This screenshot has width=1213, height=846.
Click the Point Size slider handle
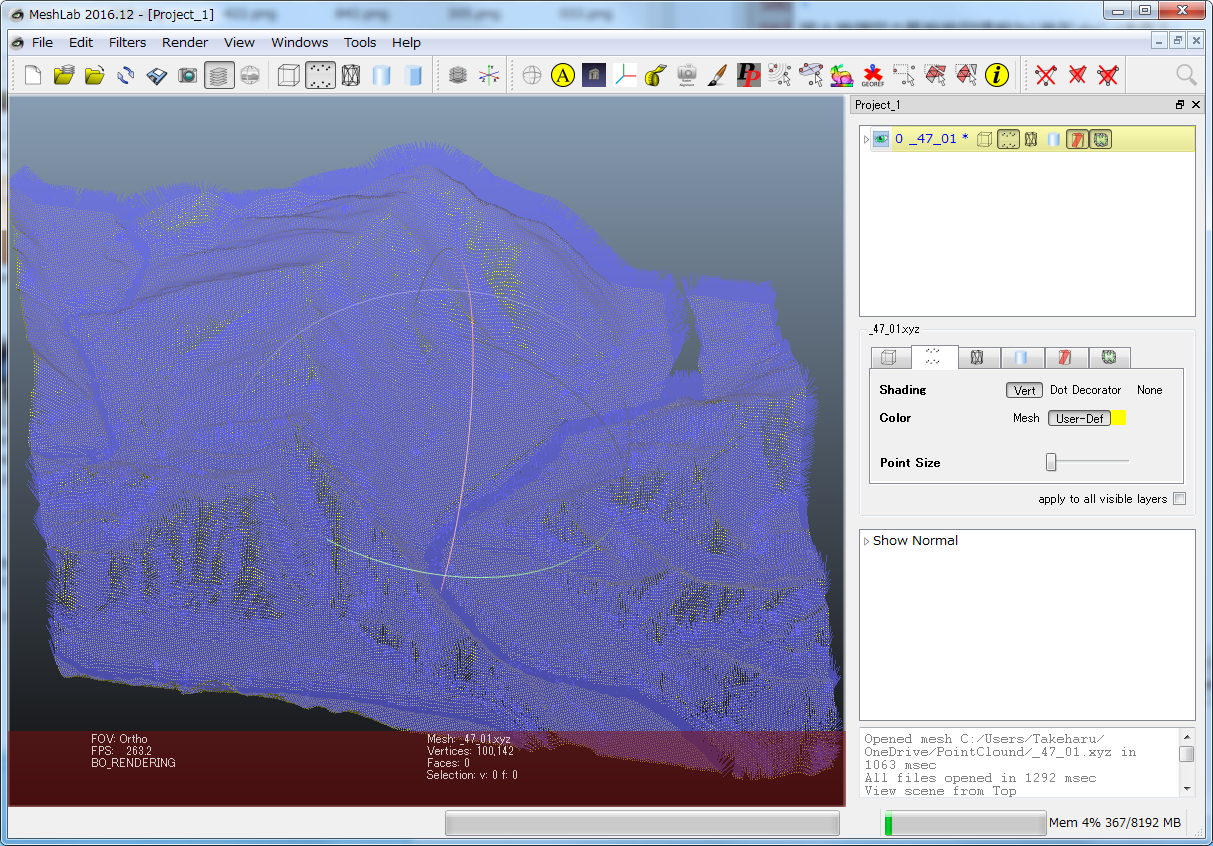click(1051, 462)
